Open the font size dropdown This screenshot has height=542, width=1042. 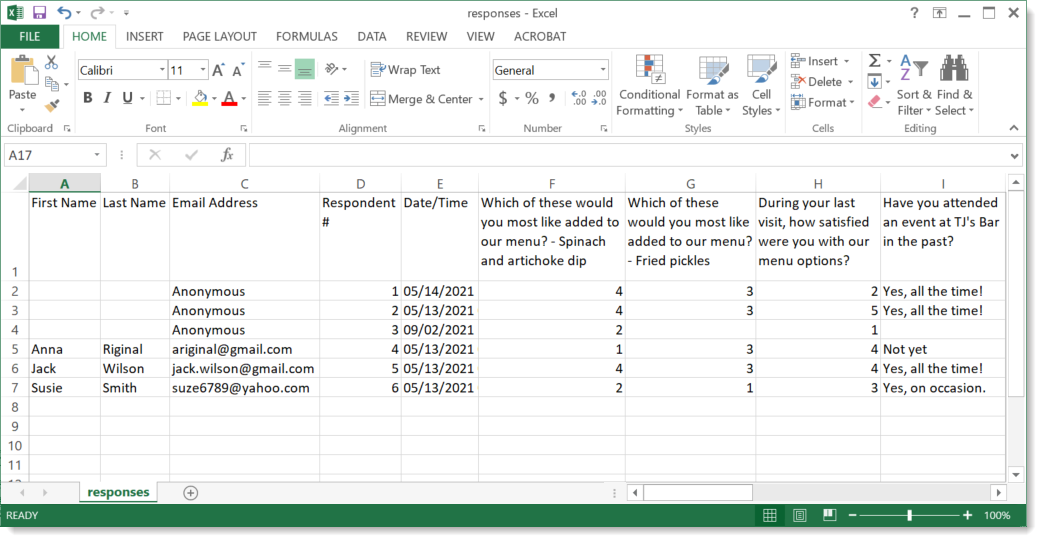tap(203, 70)
